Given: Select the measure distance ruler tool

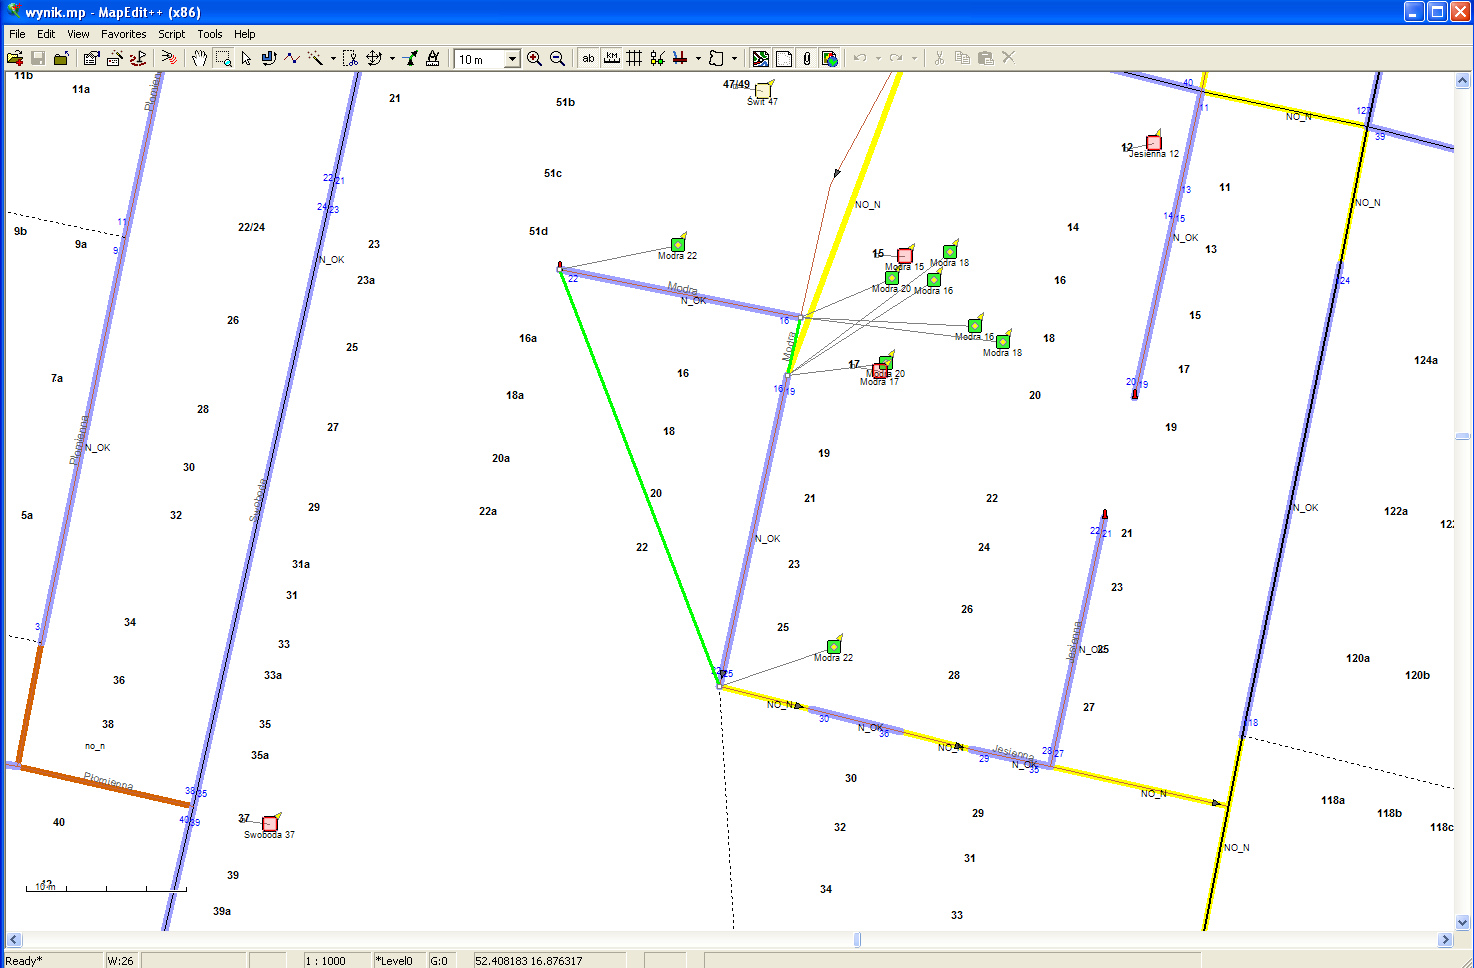Looking at the screenshot, I should pos(432,59).
